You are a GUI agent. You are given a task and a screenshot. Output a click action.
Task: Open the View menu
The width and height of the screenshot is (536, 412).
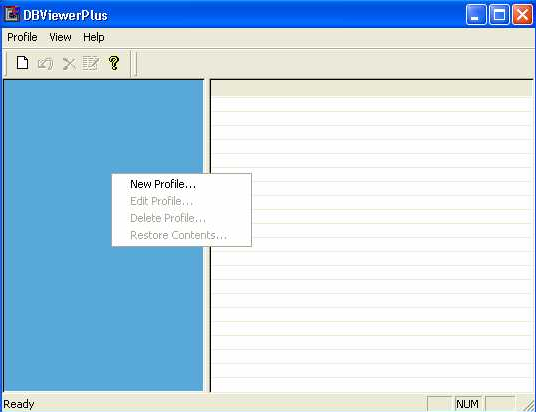(x=60, y=37)
